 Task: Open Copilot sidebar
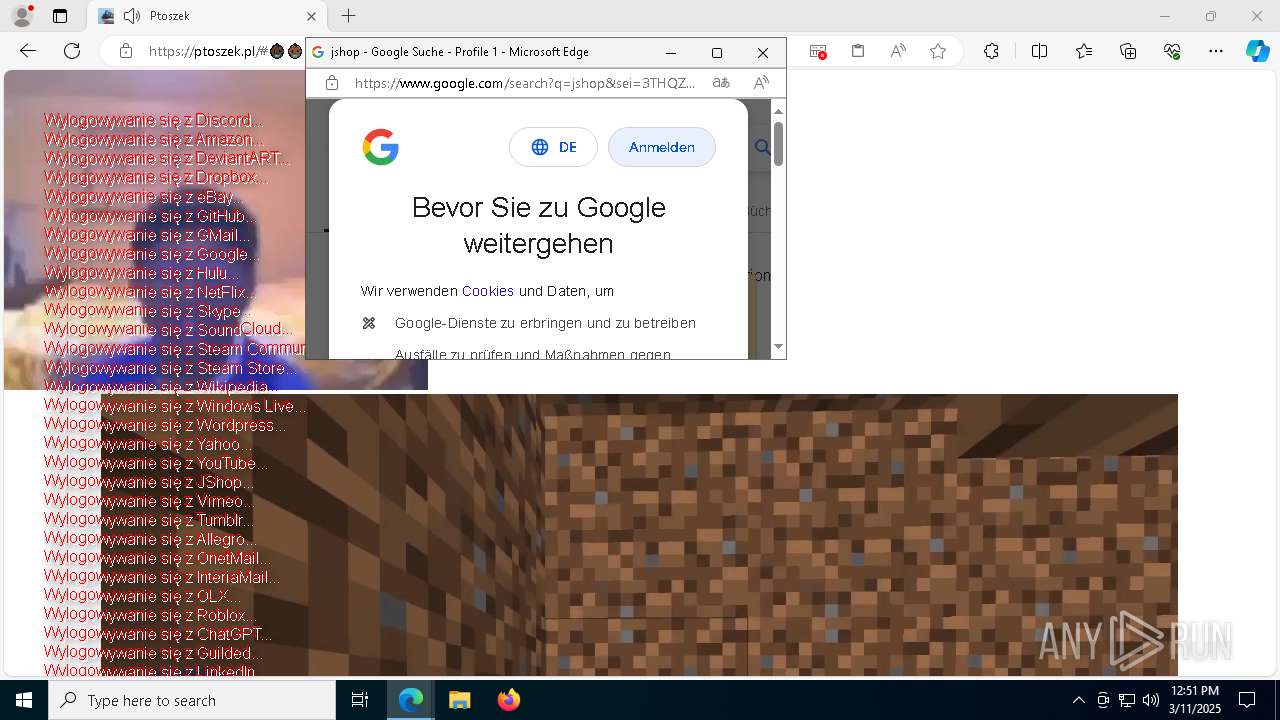(x=1257, y=51)
